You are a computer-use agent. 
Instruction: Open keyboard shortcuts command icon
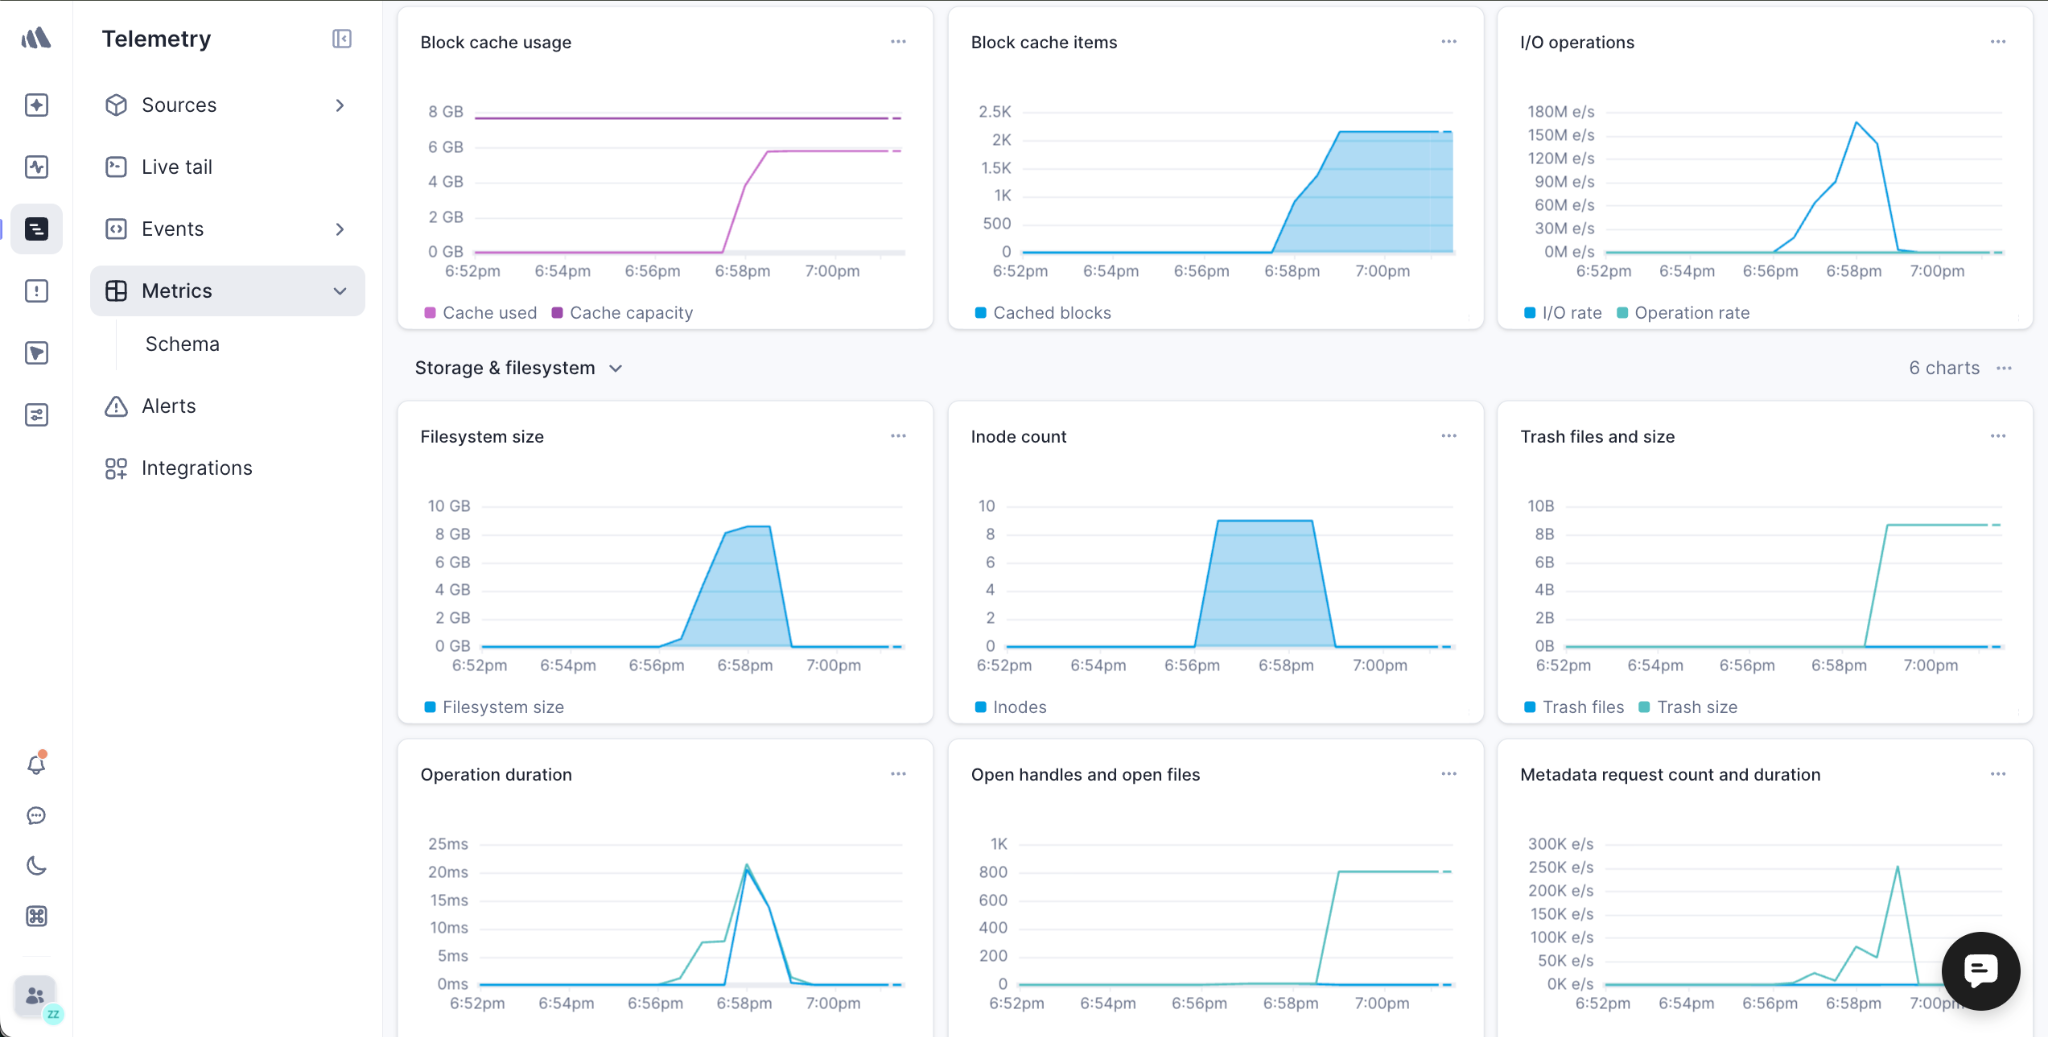[37, 916]
